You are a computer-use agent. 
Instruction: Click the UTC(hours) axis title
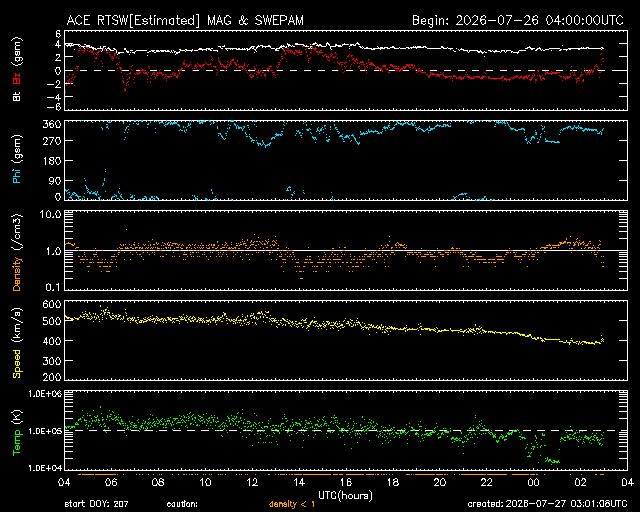[345, 496]
